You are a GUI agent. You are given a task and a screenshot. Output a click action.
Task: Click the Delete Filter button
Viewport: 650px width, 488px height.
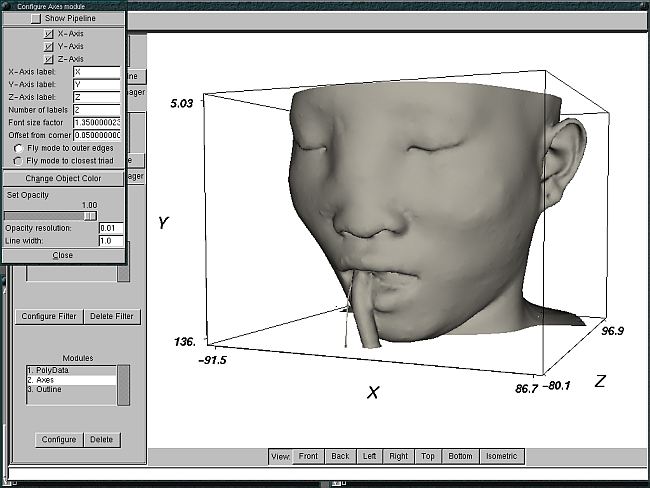pos(112,317)
